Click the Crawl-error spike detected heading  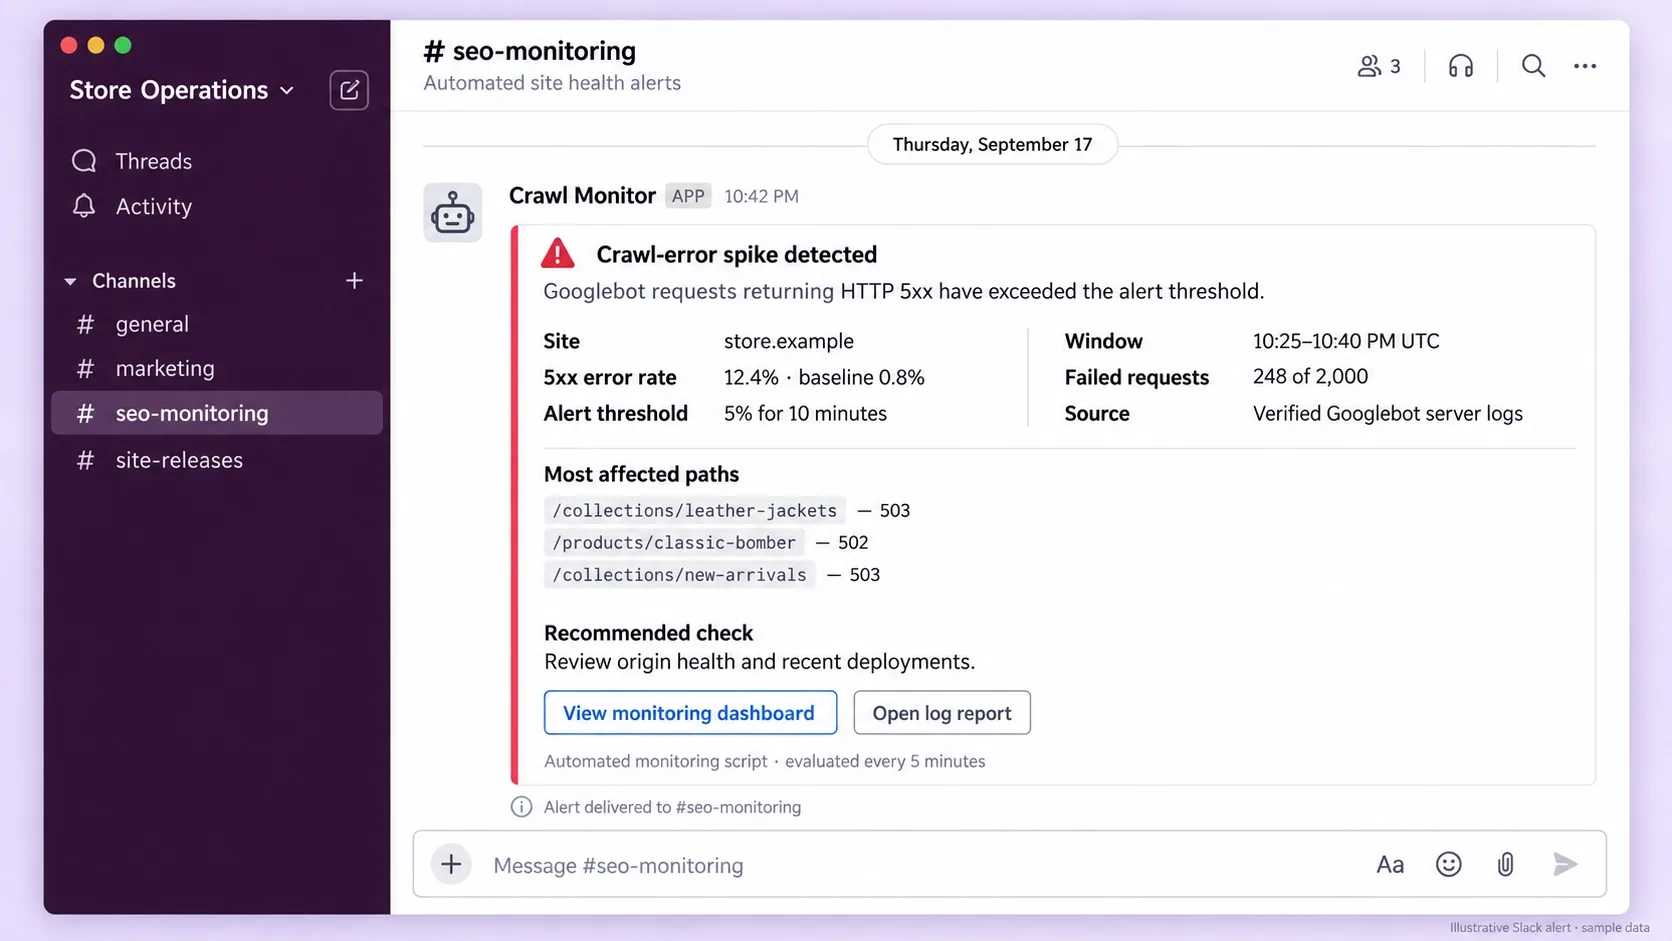tap(737, 254)
